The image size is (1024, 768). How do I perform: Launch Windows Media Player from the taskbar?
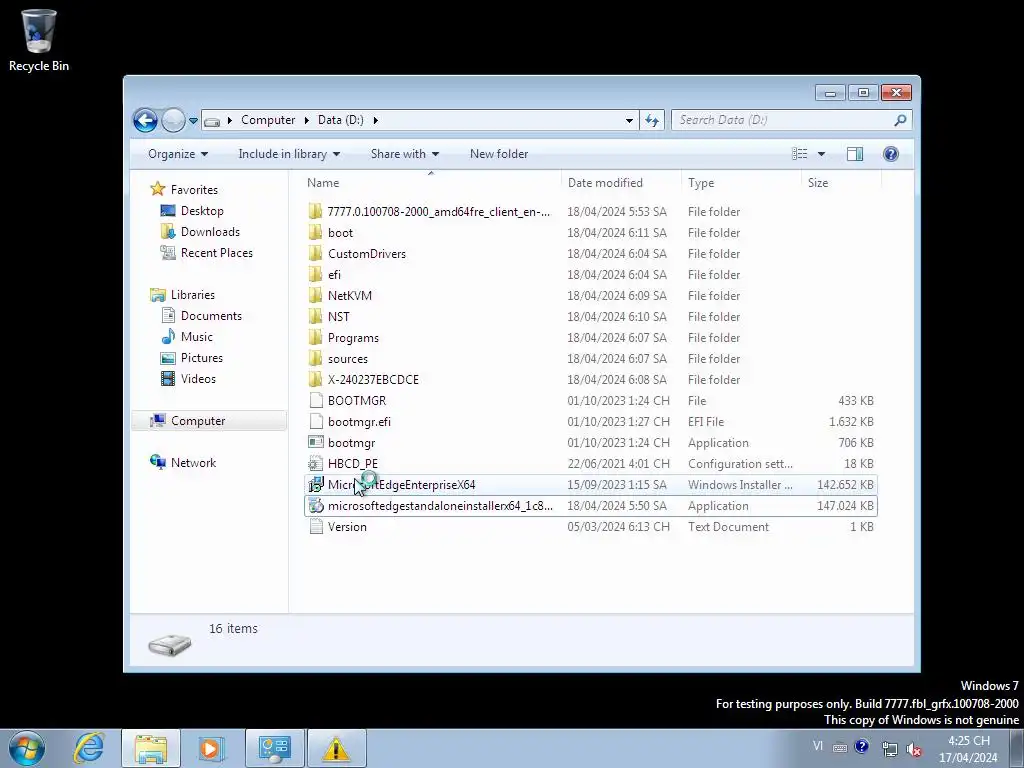211,748
